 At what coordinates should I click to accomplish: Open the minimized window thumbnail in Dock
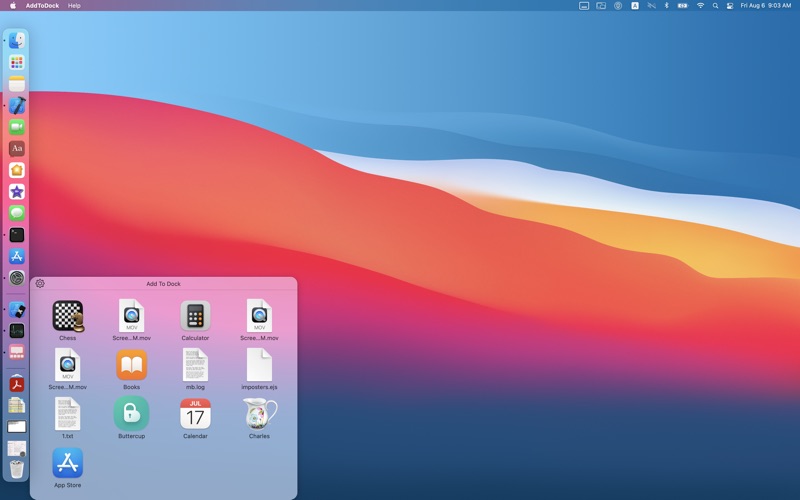tap(17, 427)
